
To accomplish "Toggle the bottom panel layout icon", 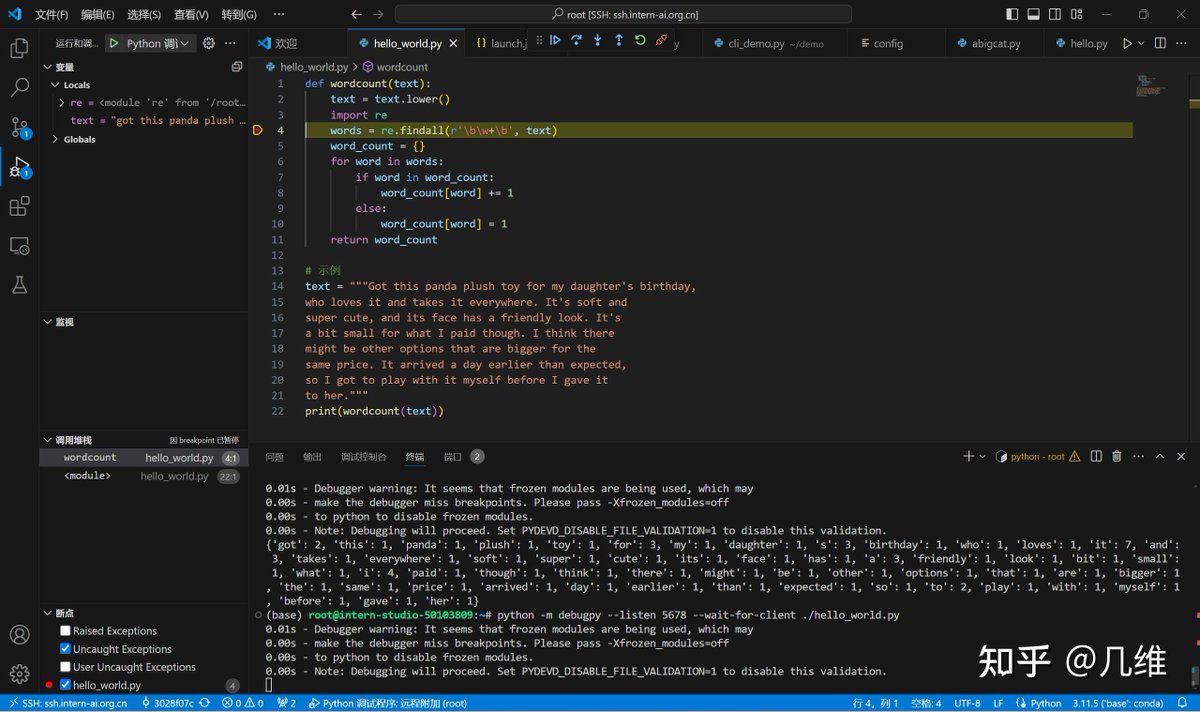I will (1033, 14).
